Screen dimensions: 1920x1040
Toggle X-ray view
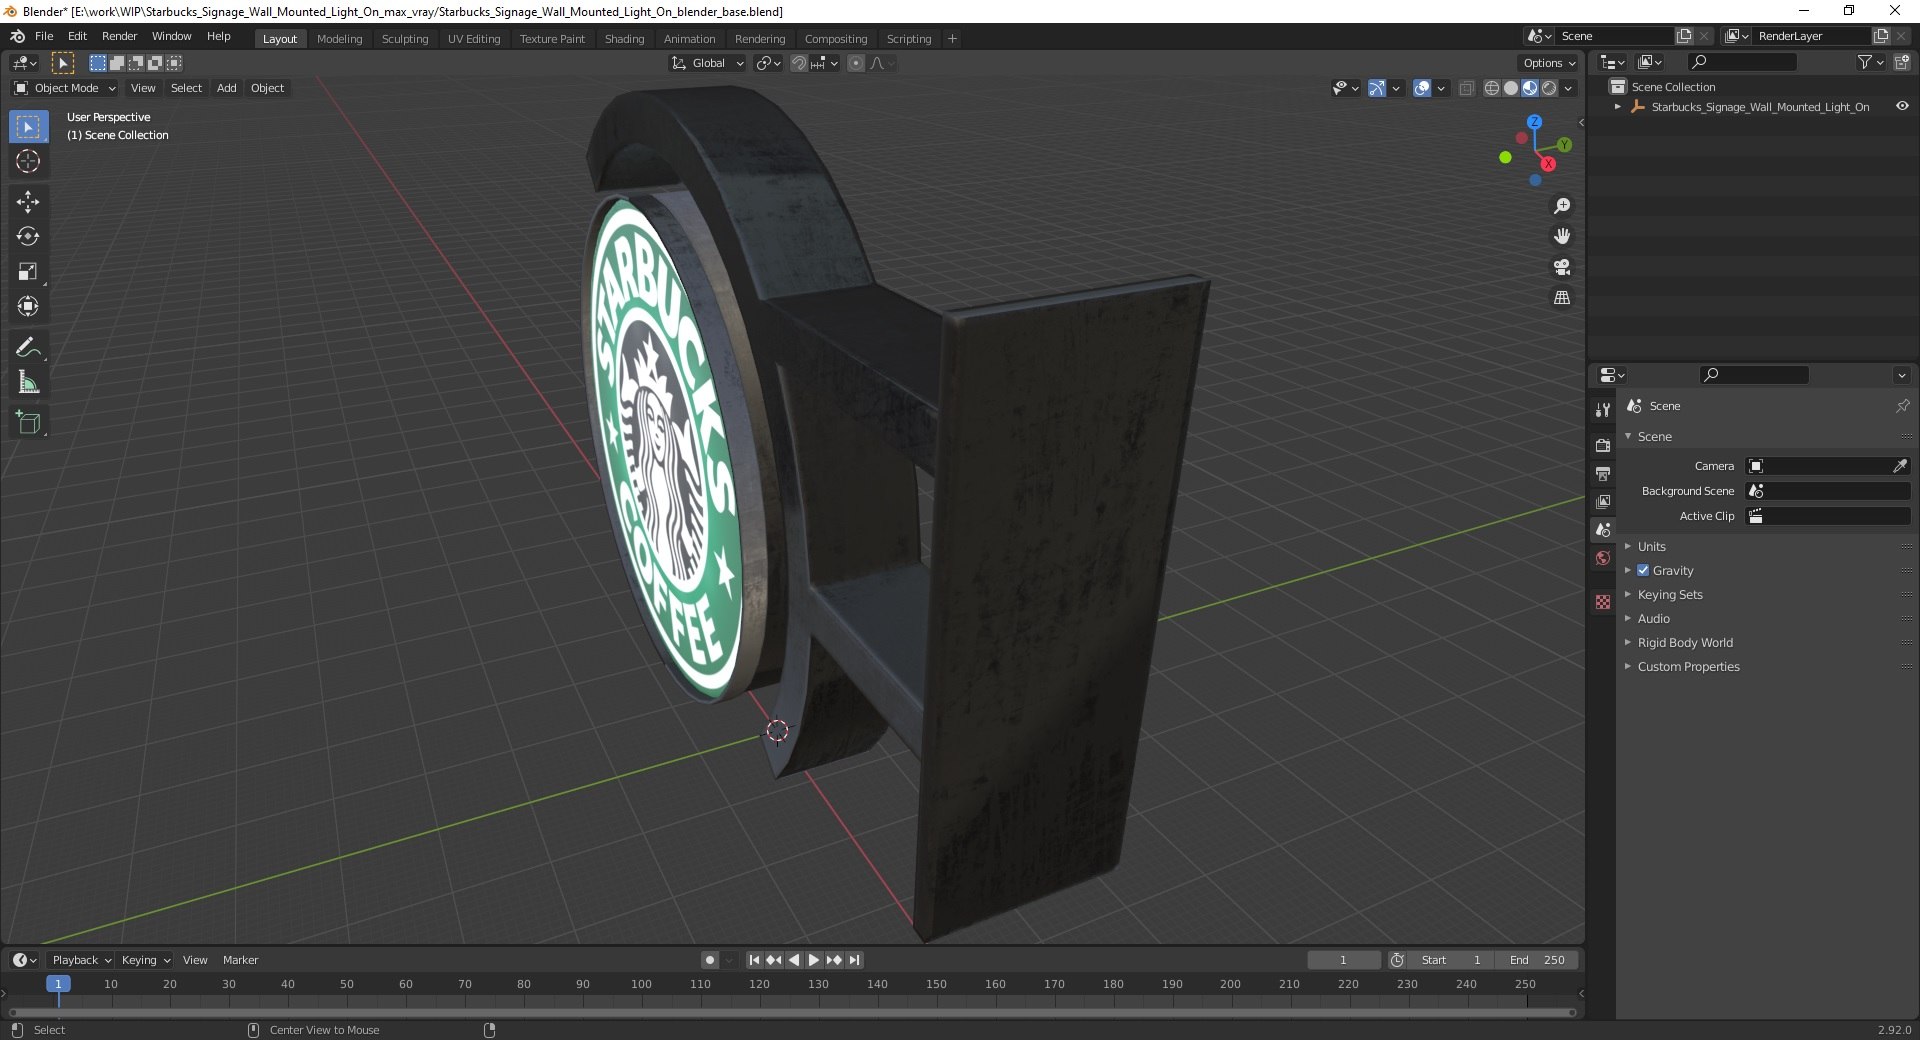click(x=1467, y=88)
